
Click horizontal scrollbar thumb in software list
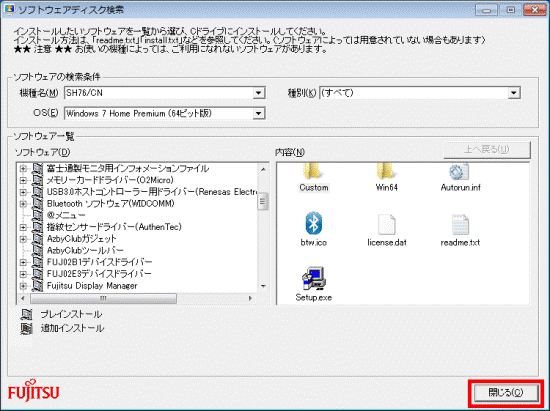tap(103, 298)
